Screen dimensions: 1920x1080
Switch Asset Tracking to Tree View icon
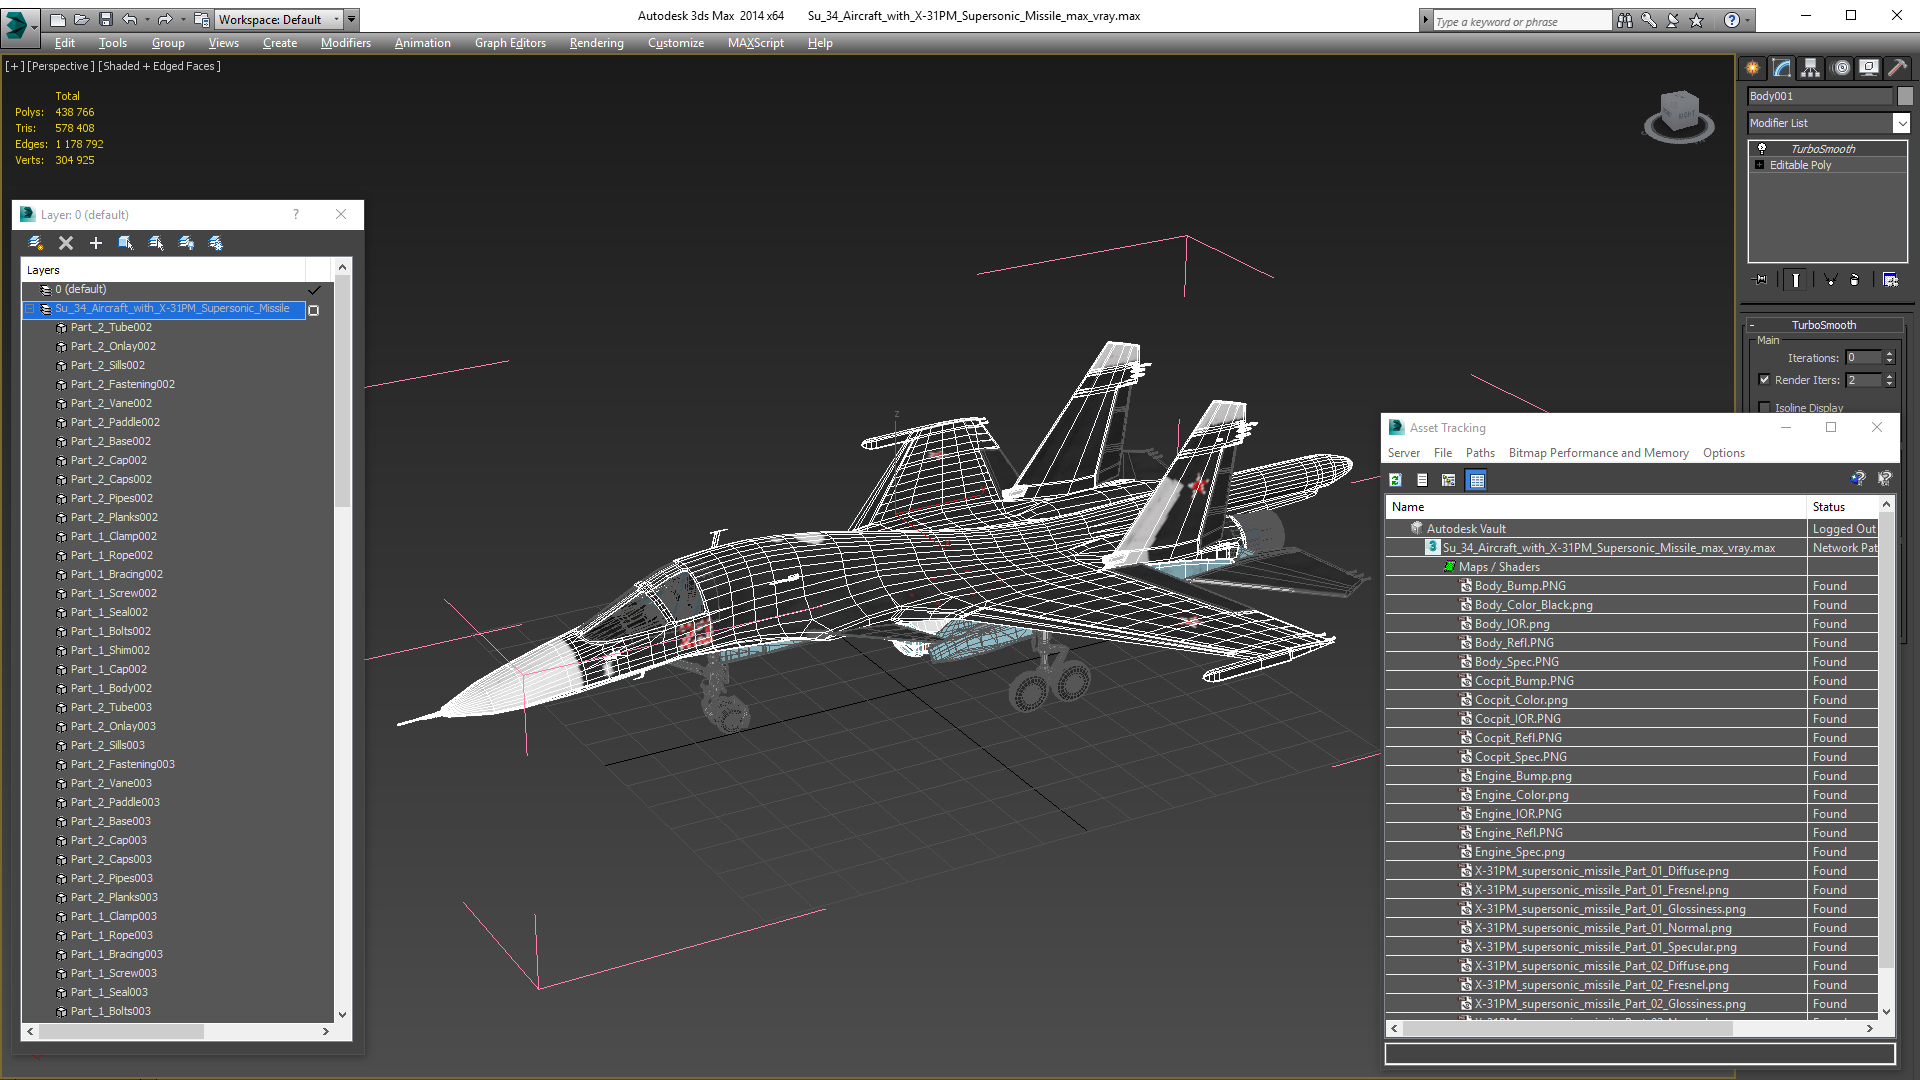click(x=1449, y=480)
